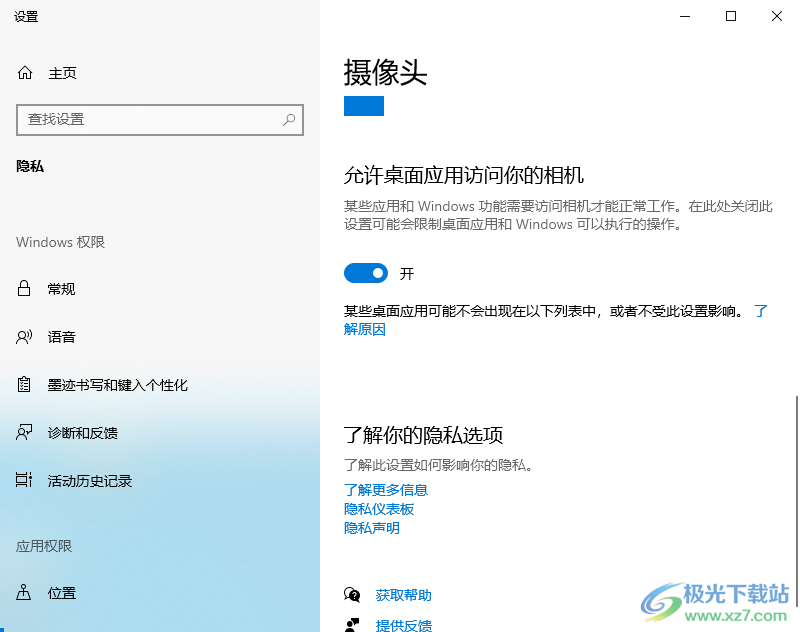The width and height of the screenshot is (800, 632).
Task: Click the feedback person icon beside 诊断和反馈
Action: tap(24, 433)
